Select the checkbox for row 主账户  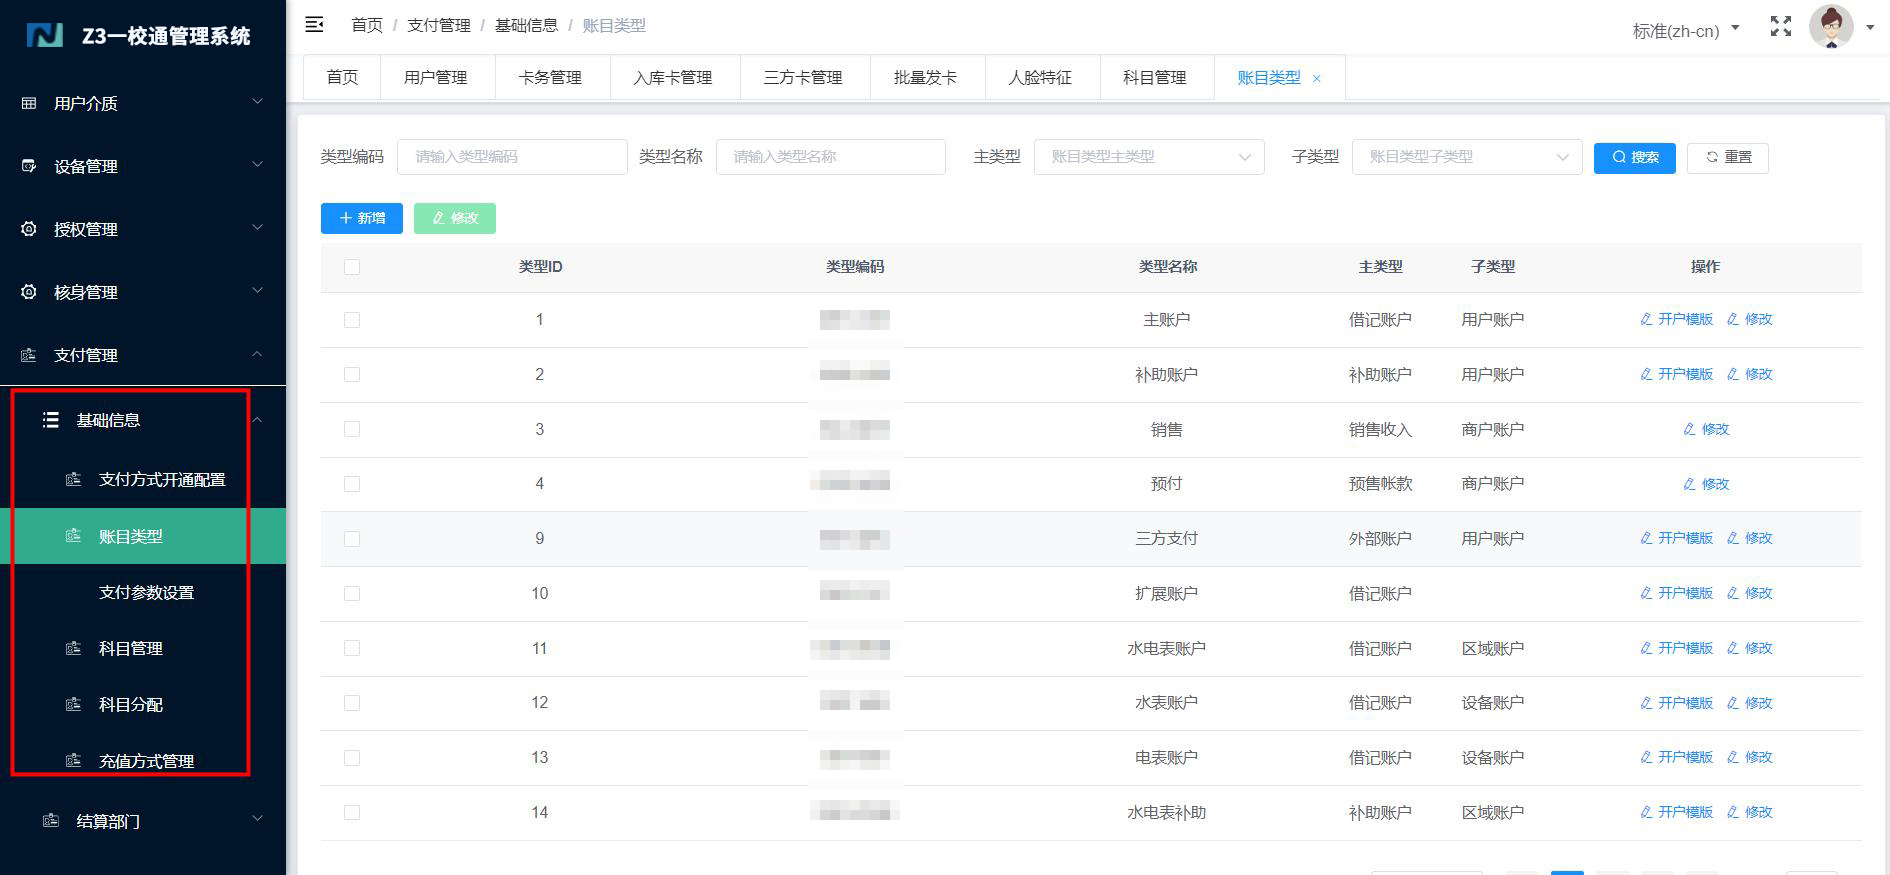(x=351, y=320)
